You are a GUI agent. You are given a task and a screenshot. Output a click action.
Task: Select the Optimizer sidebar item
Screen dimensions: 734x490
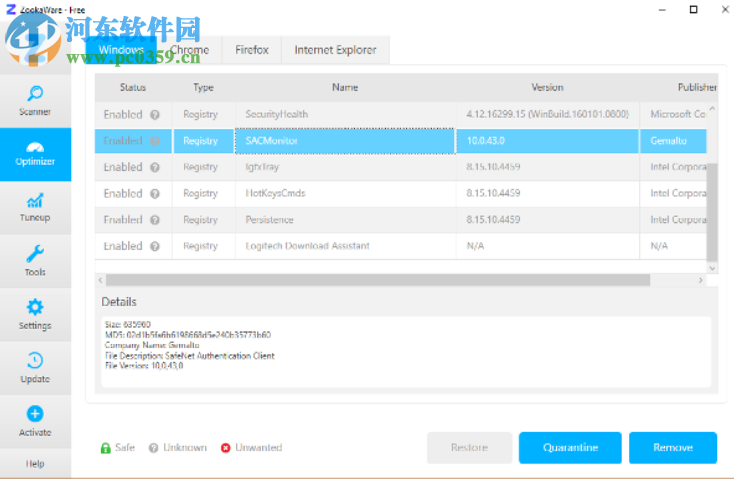[35, 154]
